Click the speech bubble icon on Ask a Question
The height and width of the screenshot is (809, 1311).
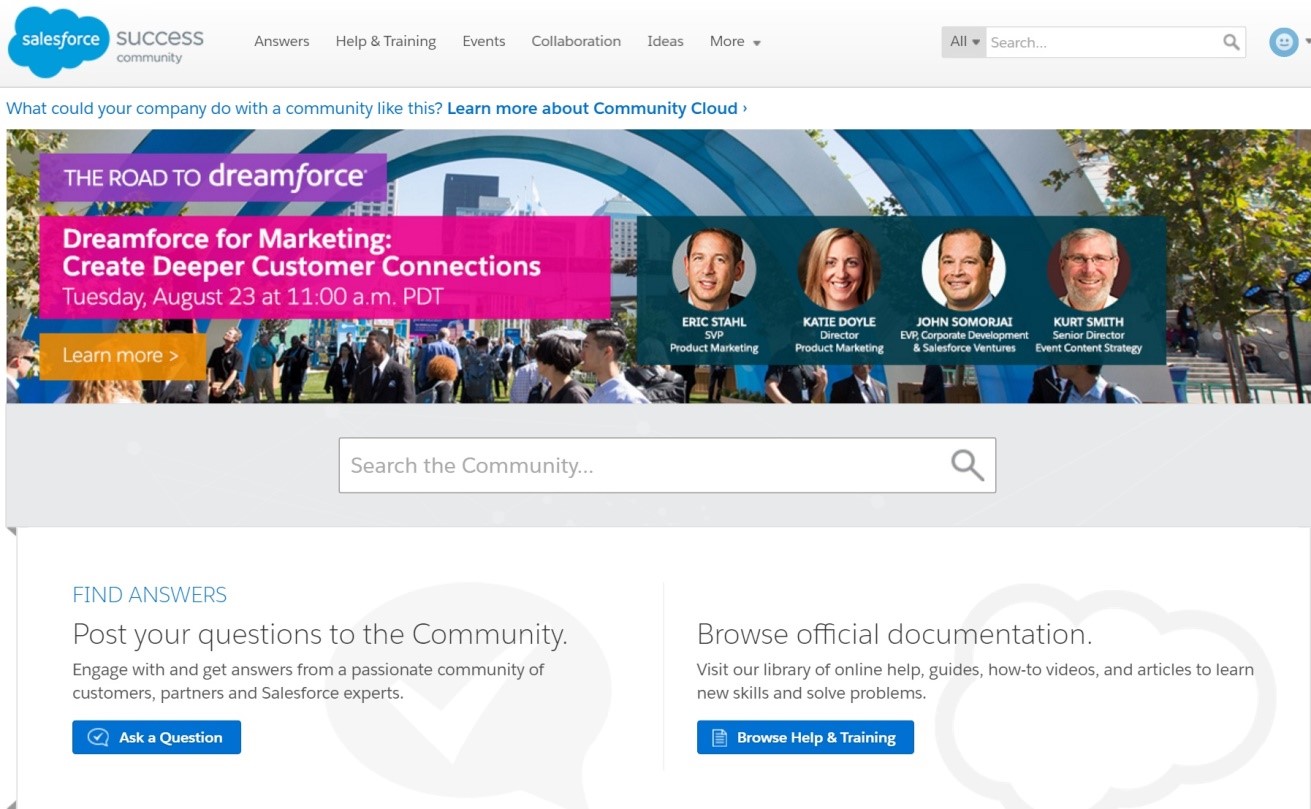point(98,737)
